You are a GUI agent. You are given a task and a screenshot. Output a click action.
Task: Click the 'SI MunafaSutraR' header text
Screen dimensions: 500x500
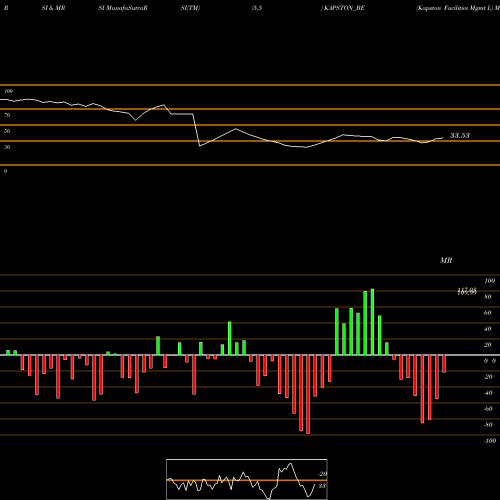[x=123, y=8]
